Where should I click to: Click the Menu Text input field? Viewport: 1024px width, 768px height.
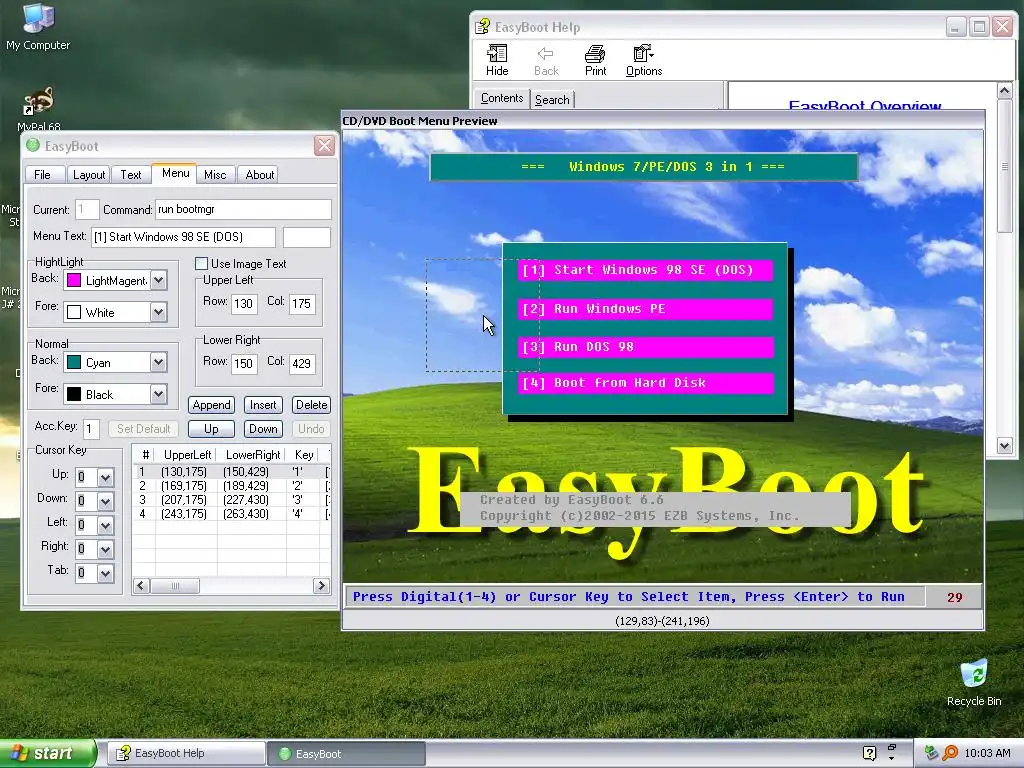[183, 237]
